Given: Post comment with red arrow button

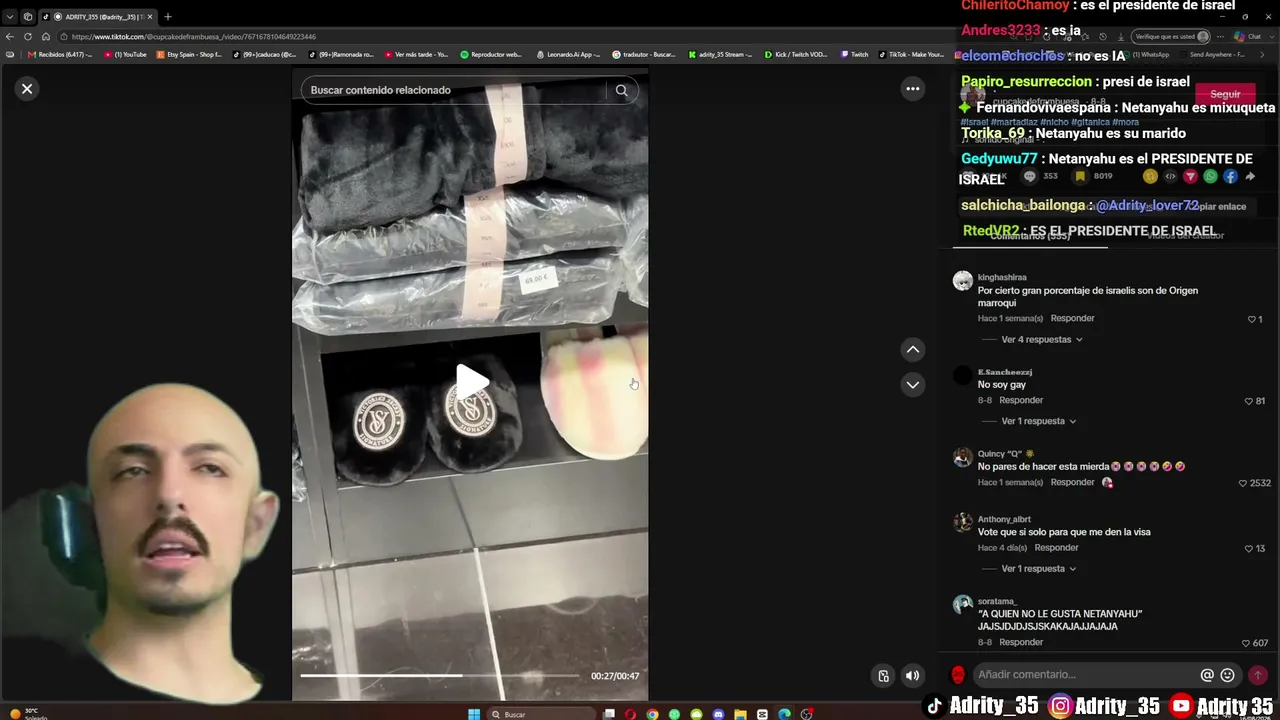Looking at the screenshot, I should pos(1258,675).
